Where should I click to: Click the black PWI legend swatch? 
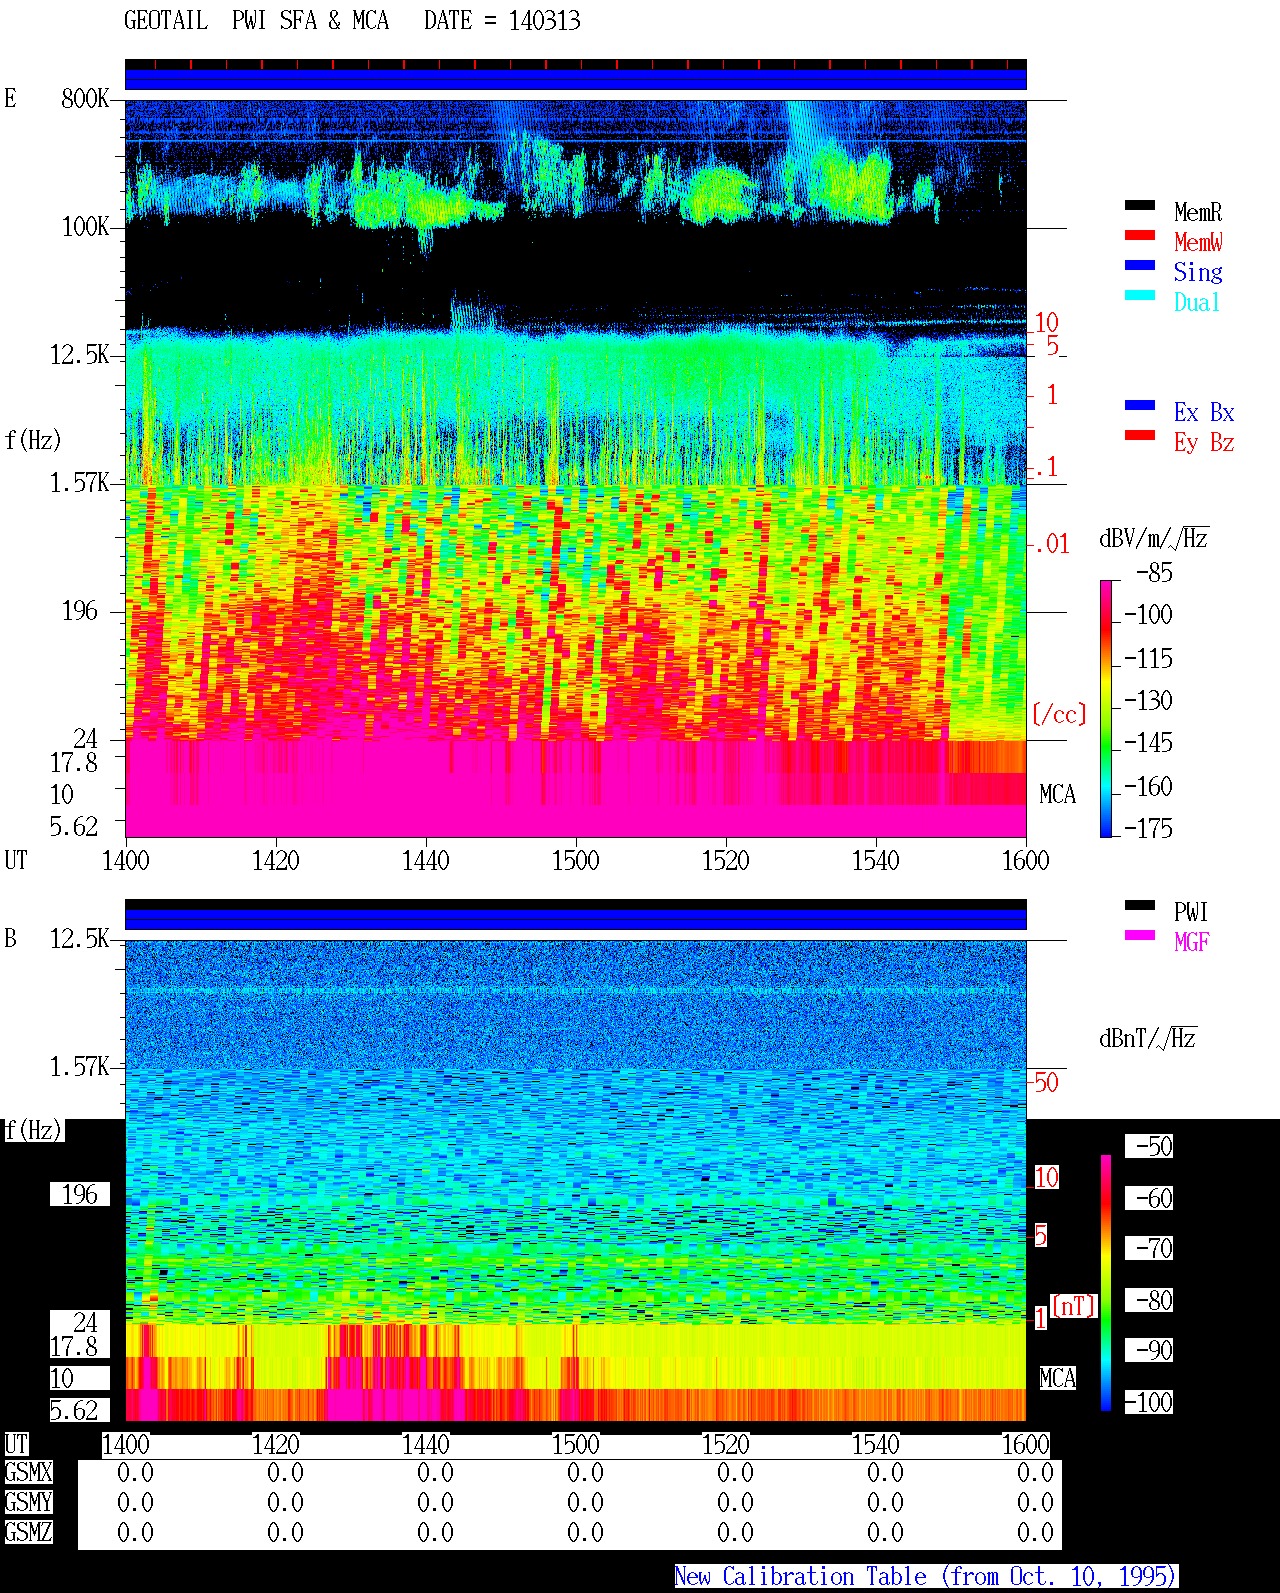tap(1139, 906)
